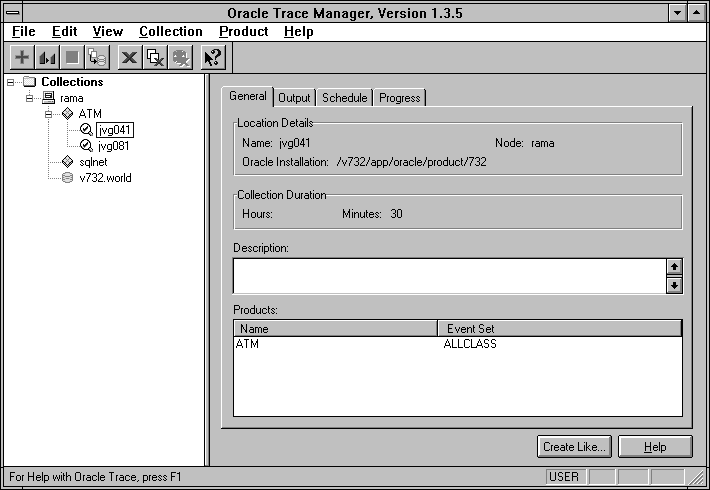Screen dimensions: 710x490
Task: Click the context Help arrow-question icon
Action: pos(213,58)
